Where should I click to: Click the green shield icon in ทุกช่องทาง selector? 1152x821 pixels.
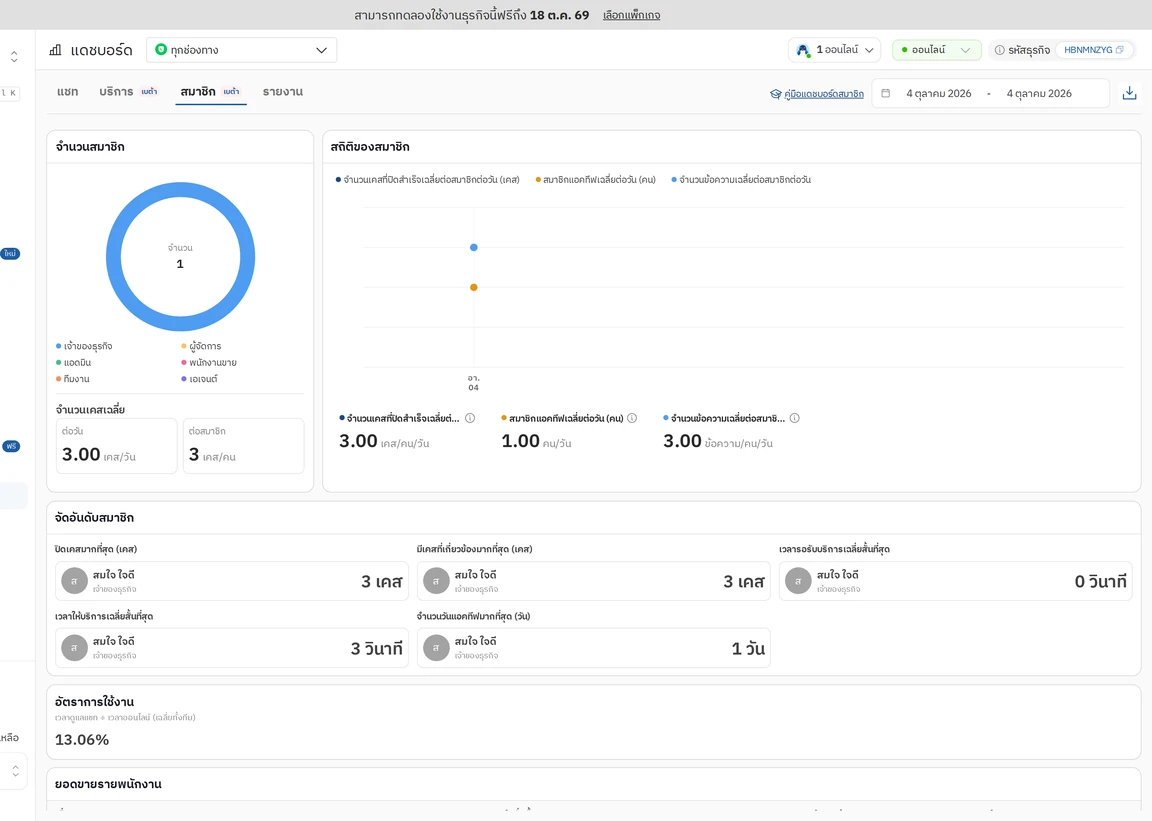click(161, 50)
